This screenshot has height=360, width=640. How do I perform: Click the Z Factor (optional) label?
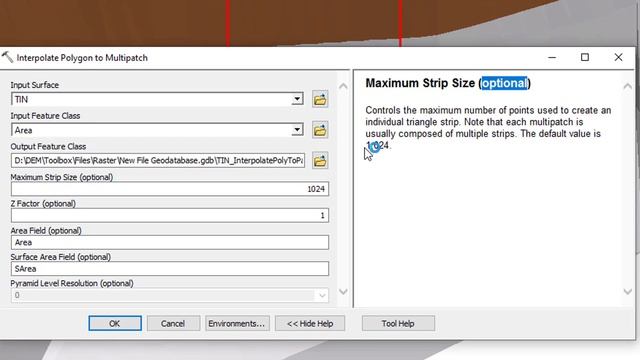pyautogui.click(x=43, y=204)
